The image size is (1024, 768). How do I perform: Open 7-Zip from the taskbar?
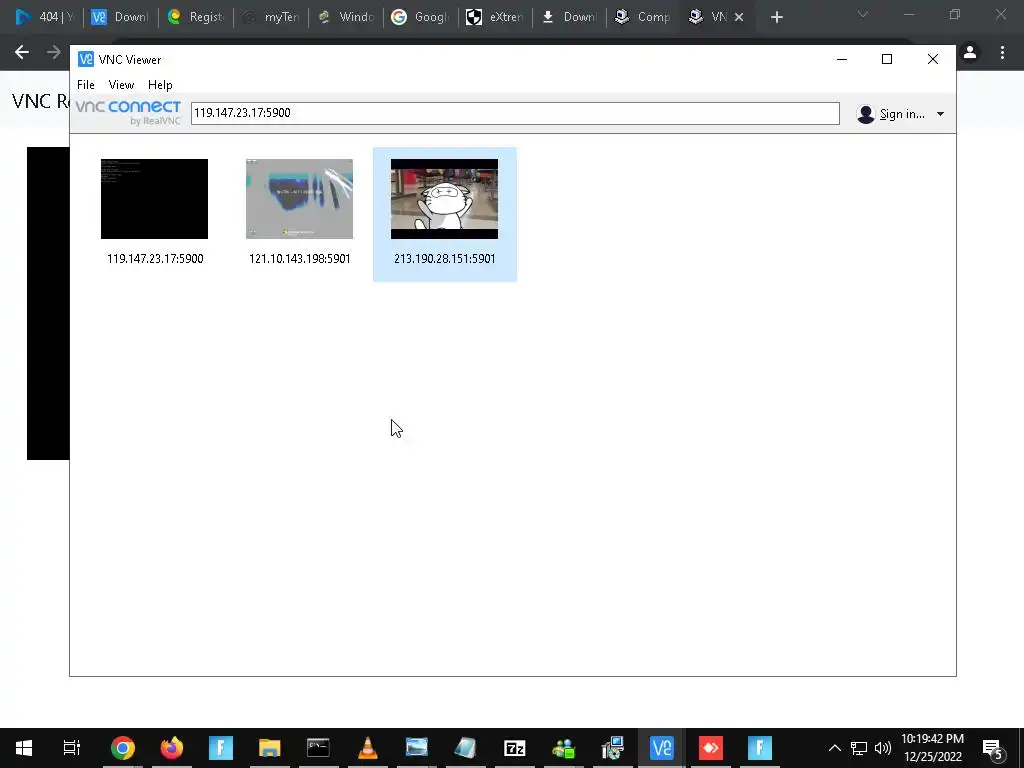point(515,748)
